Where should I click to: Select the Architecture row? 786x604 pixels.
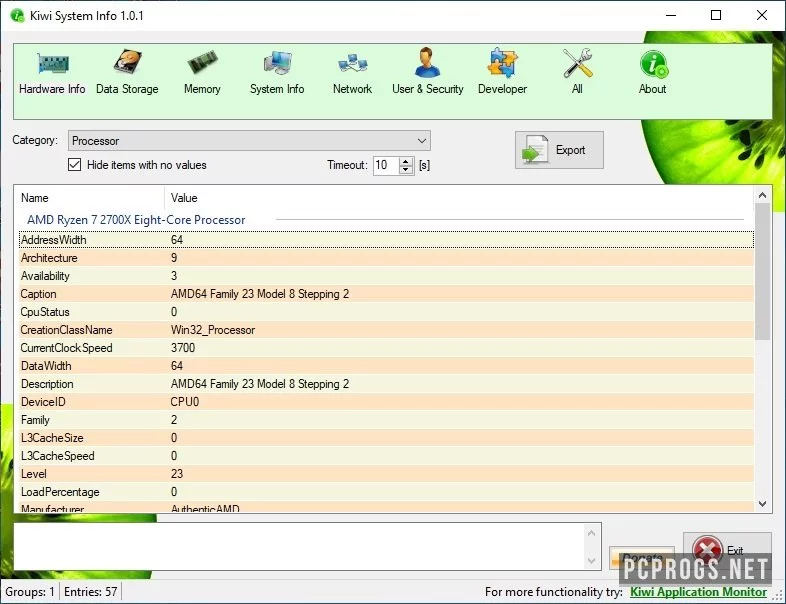click(x=386, y=258)
